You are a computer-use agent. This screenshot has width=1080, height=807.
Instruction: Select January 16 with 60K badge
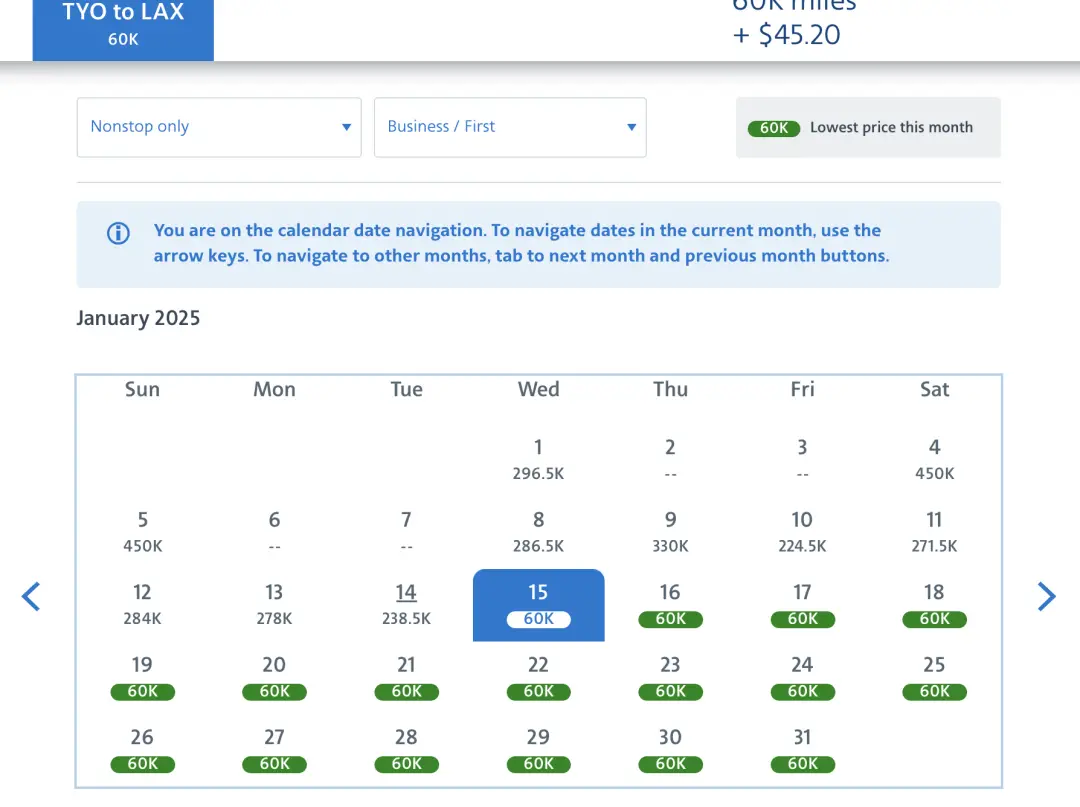[x=670, y=604]
